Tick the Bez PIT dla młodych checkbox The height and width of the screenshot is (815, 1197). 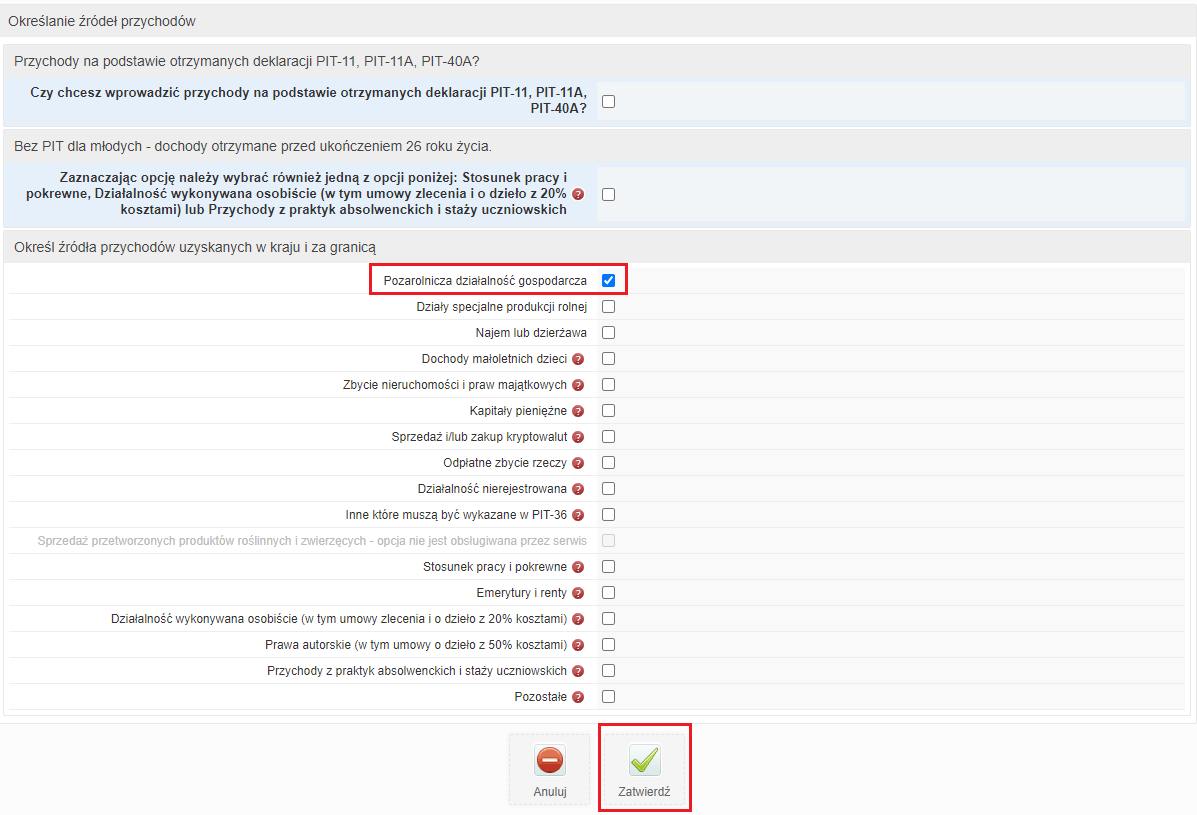(x=608, y=194)
